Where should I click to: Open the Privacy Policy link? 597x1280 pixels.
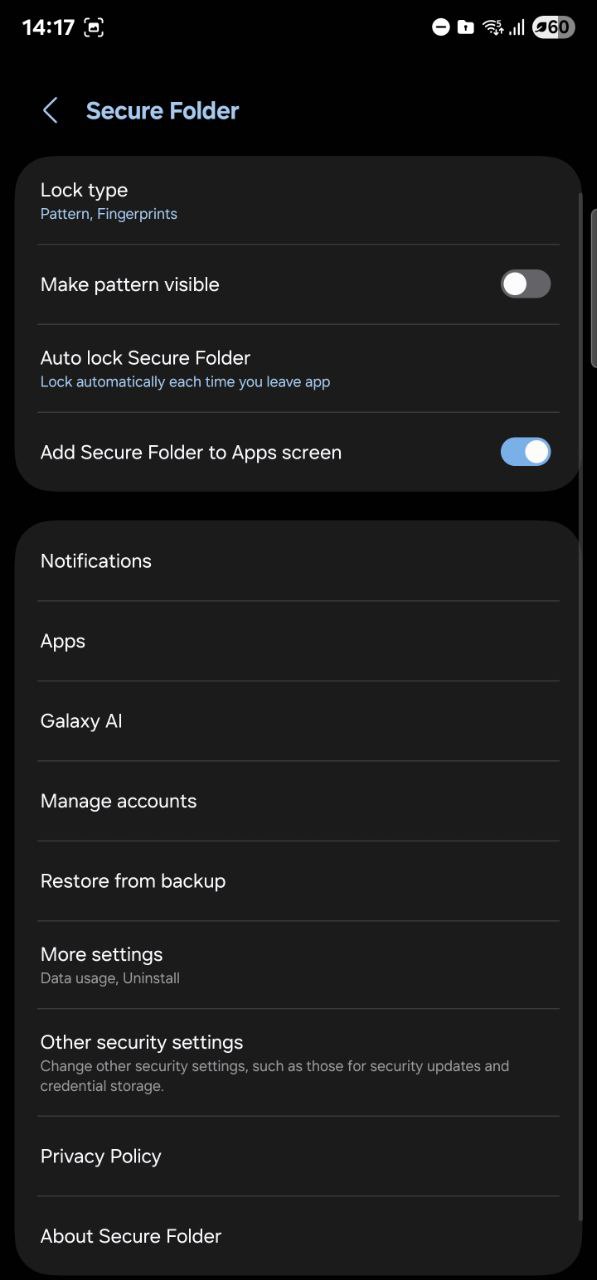click(x=298, y=1156)
